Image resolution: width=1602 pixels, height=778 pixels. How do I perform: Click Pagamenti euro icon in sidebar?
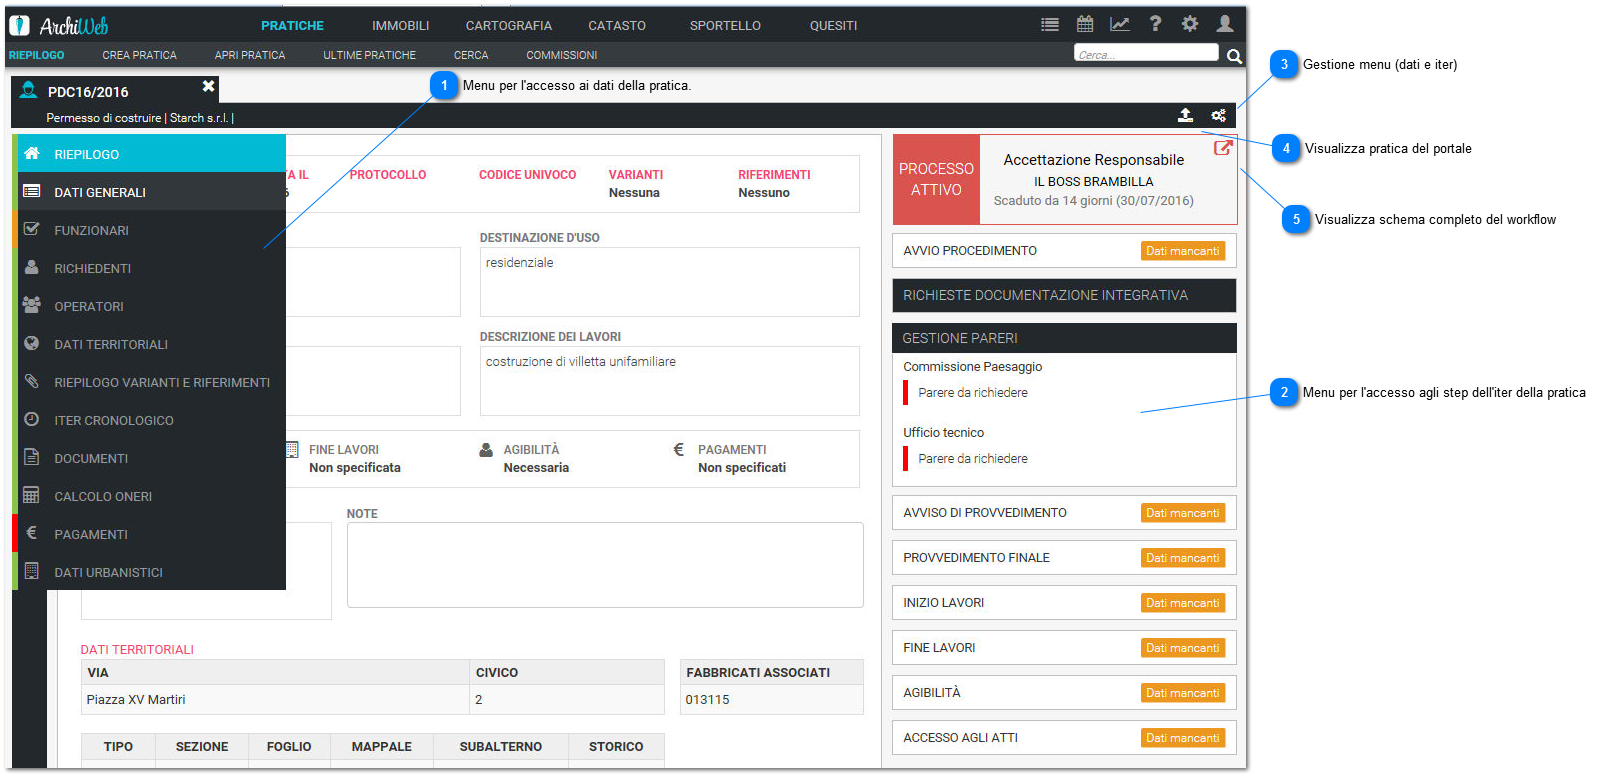click(32, 533)
